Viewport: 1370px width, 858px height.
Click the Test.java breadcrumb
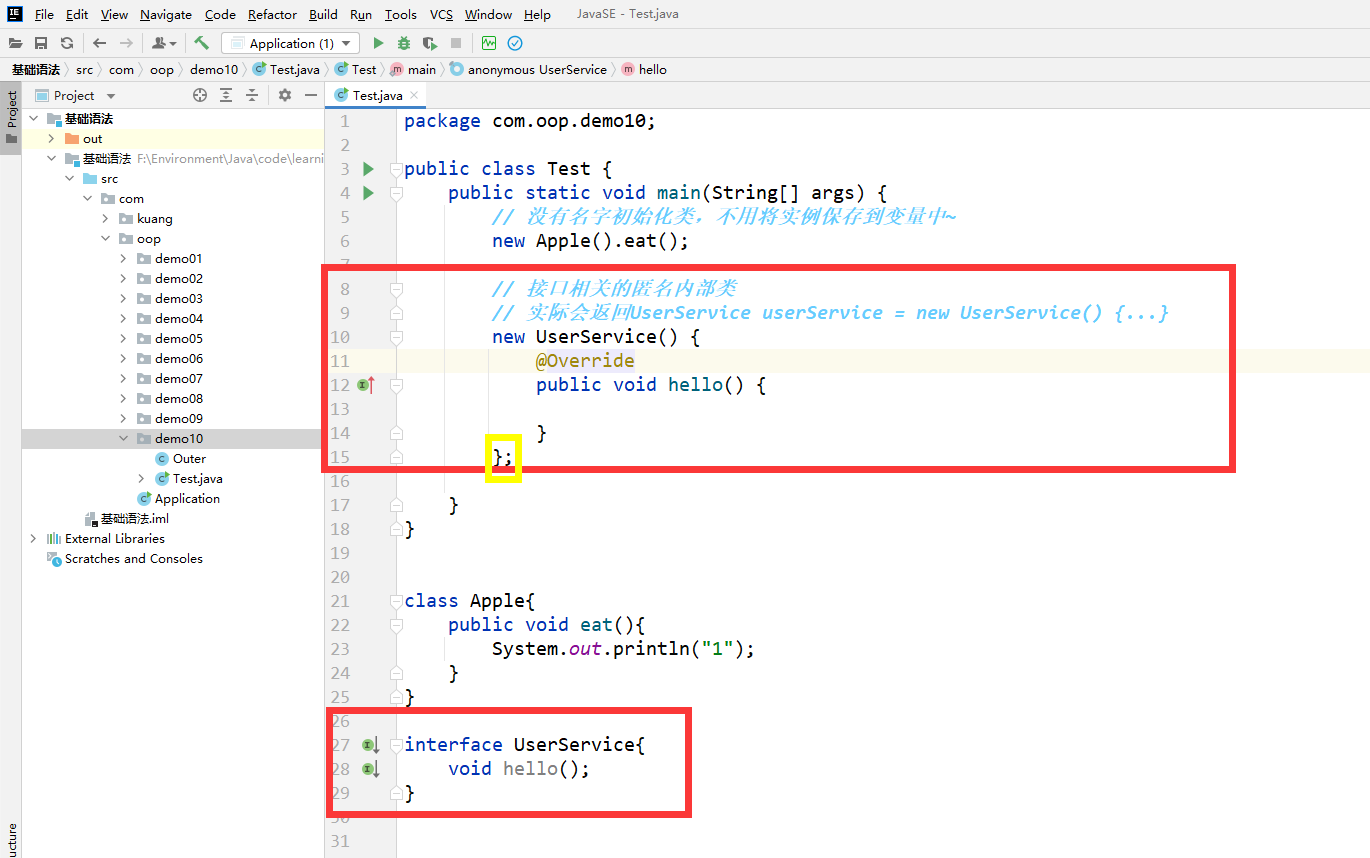[x=286, y=69]
